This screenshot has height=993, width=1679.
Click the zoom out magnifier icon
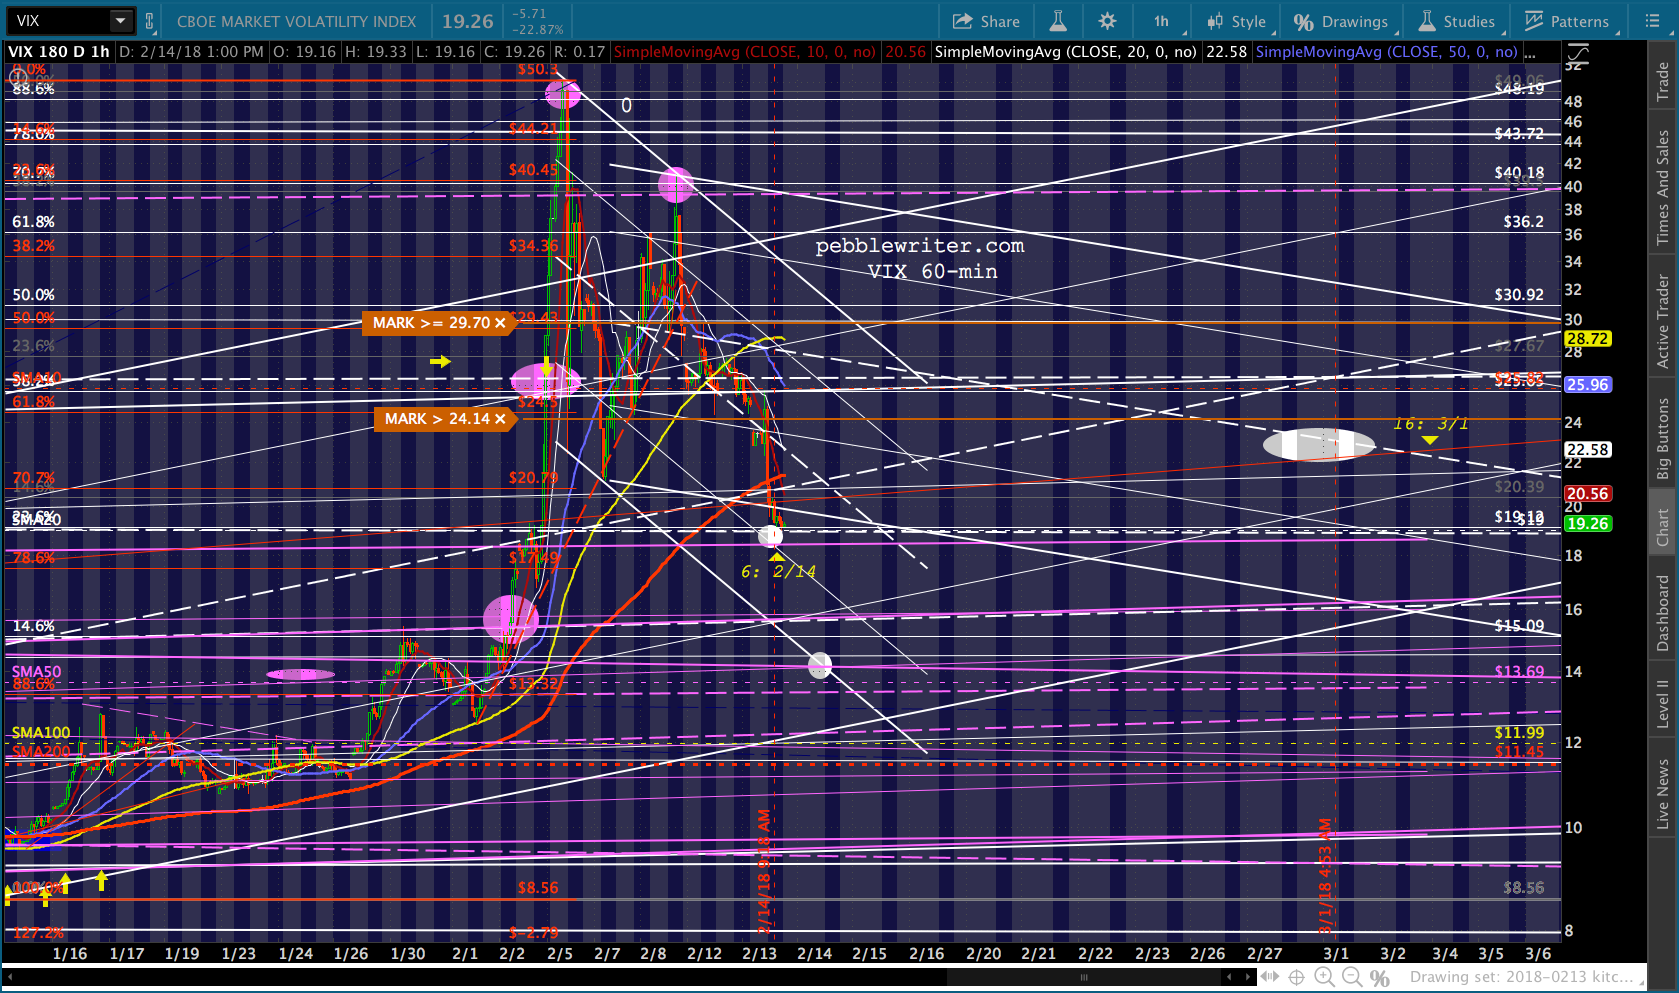click(x=1352, y=977)
